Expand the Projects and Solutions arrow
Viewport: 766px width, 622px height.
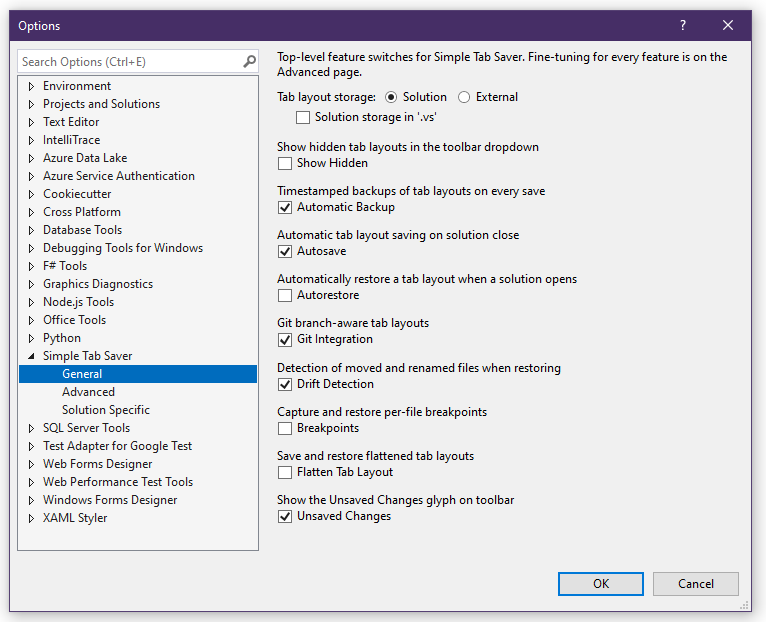point(31,104)
